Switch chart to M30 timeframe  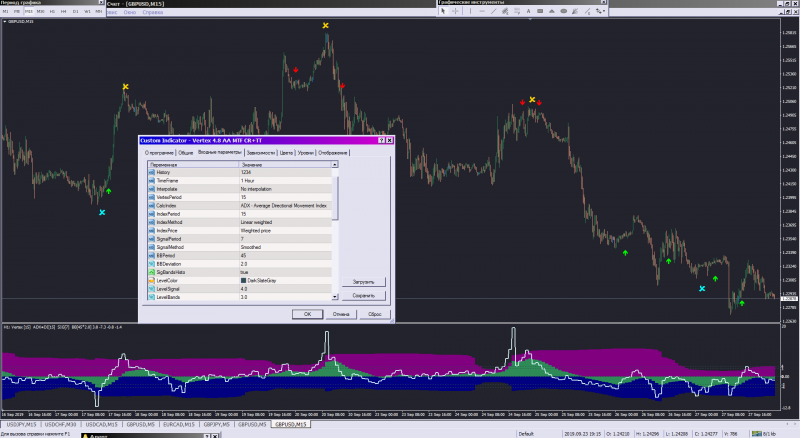click(40, 11)
